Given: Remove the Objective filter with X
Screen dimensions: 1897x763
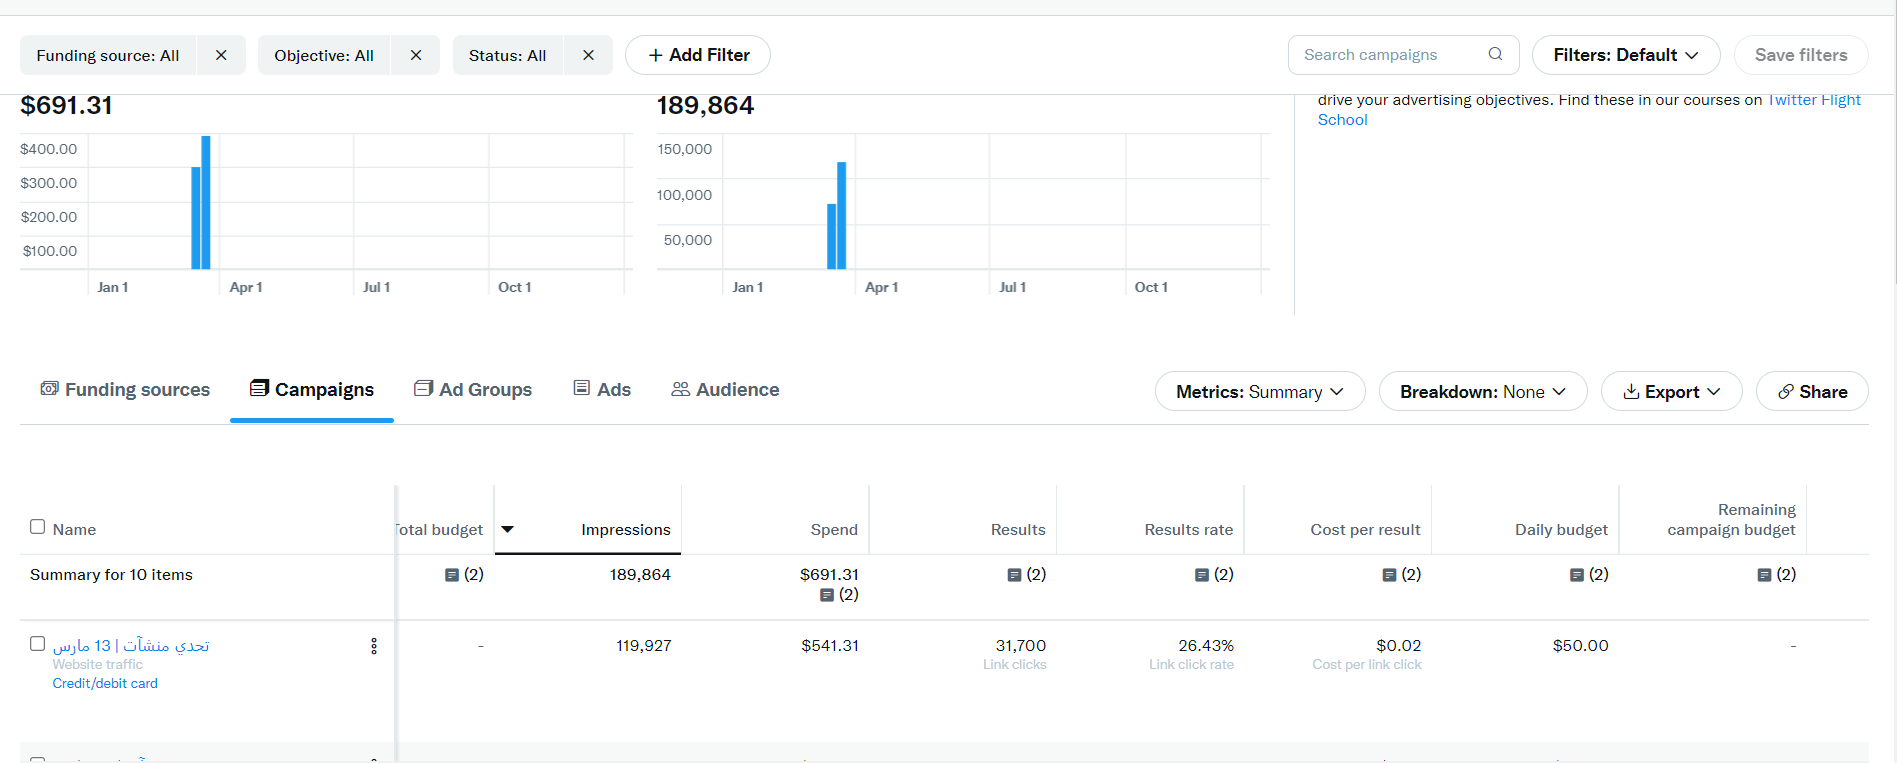Looking at the screenshot, I should [416, 55].
